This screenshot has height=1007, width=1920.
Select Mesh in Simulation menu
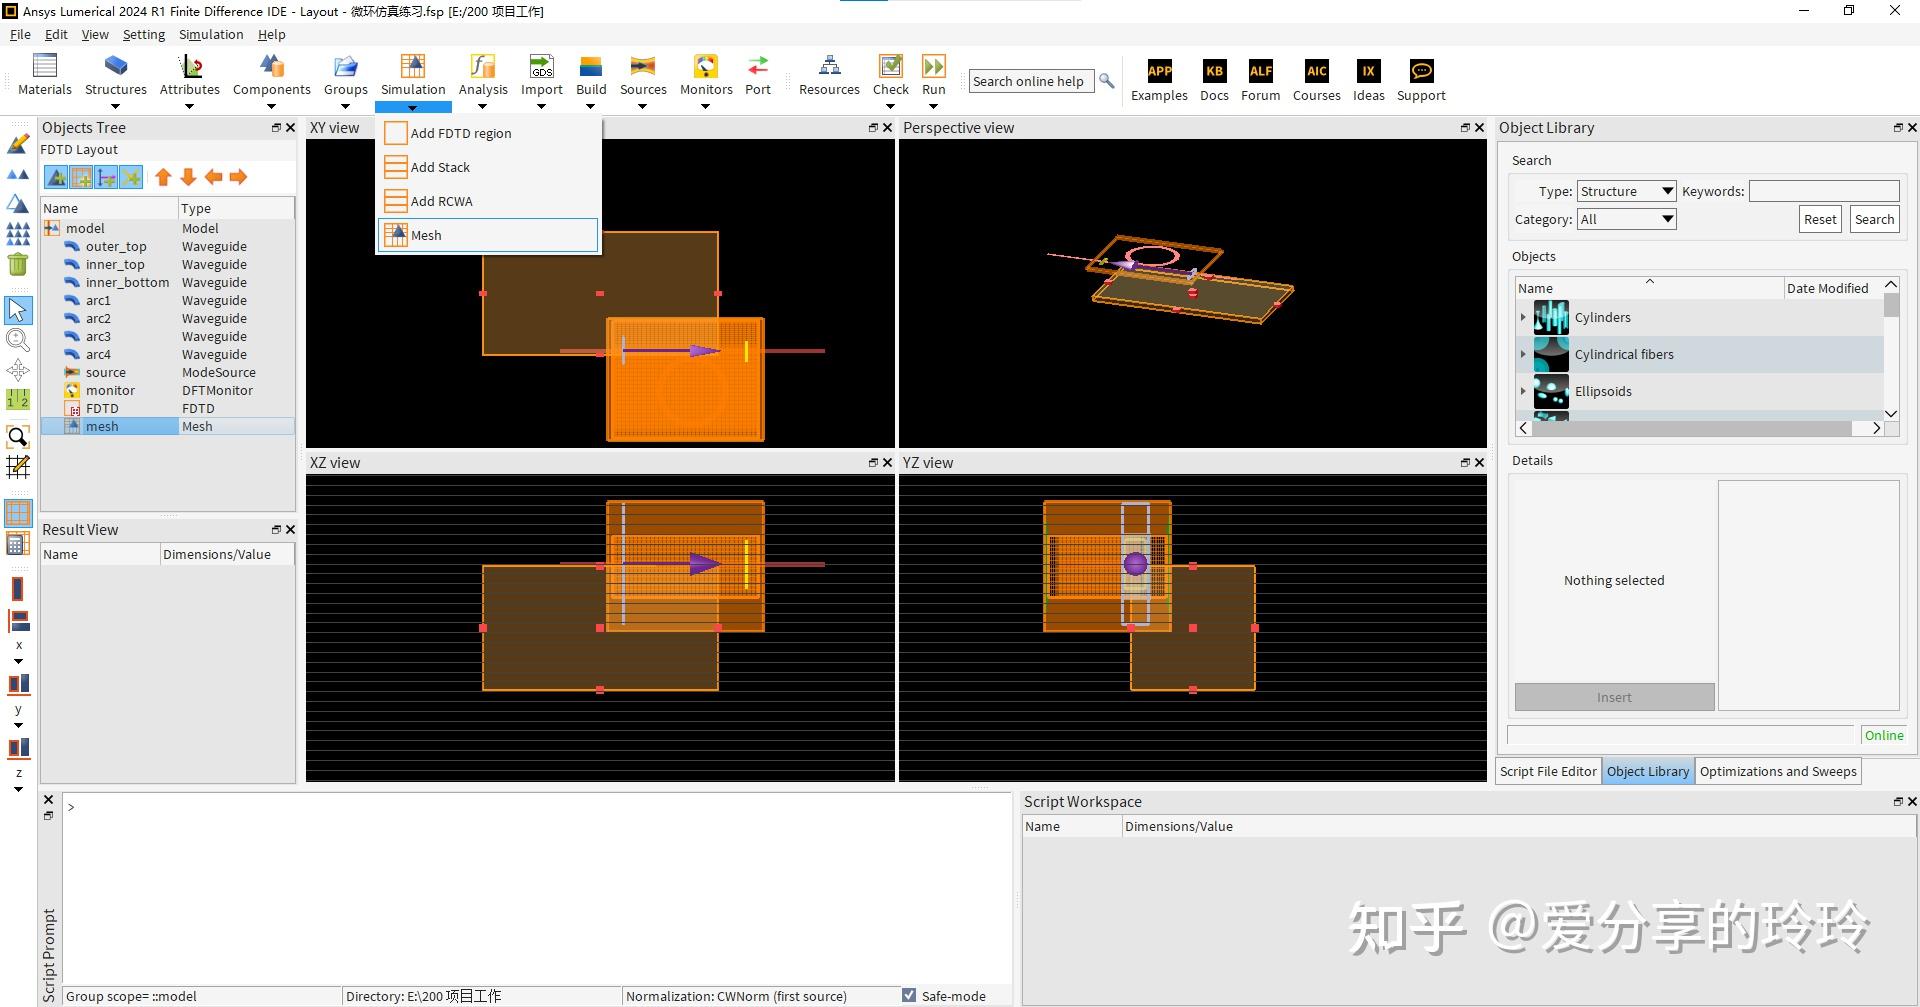[x=488, y=235]
